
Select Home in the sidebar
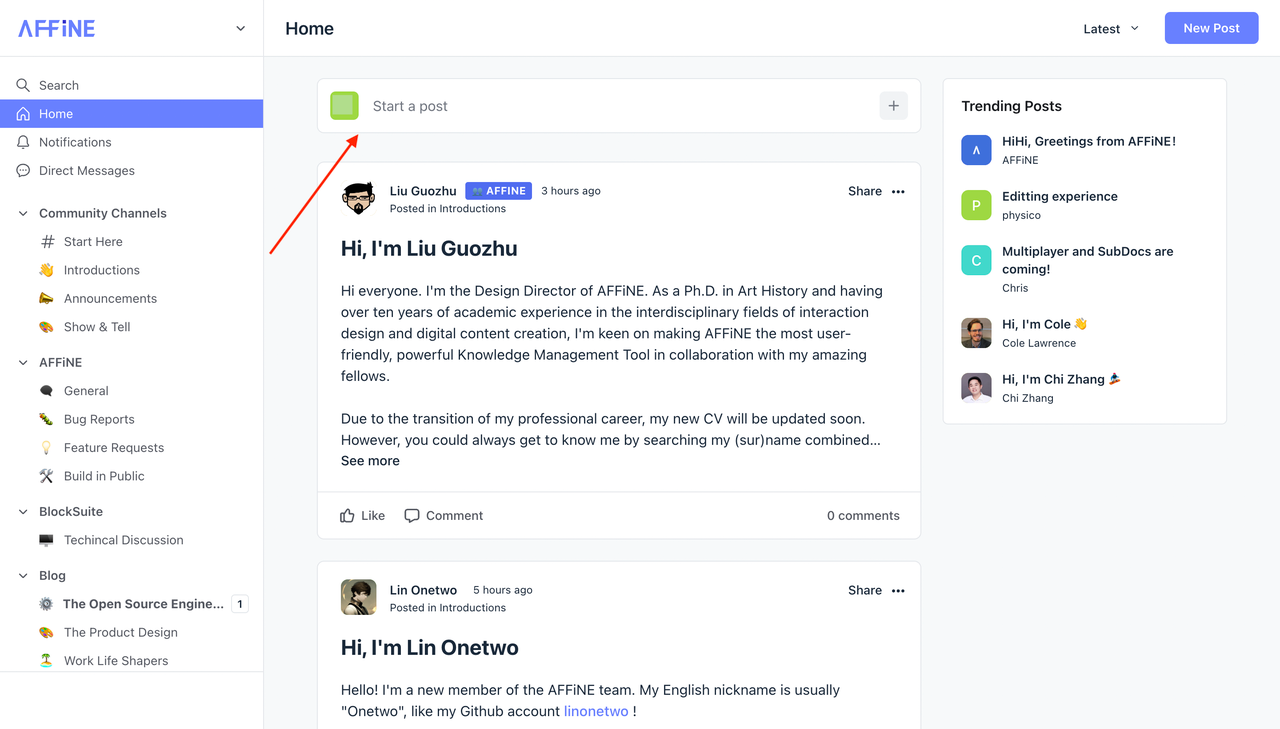(132, 114)
